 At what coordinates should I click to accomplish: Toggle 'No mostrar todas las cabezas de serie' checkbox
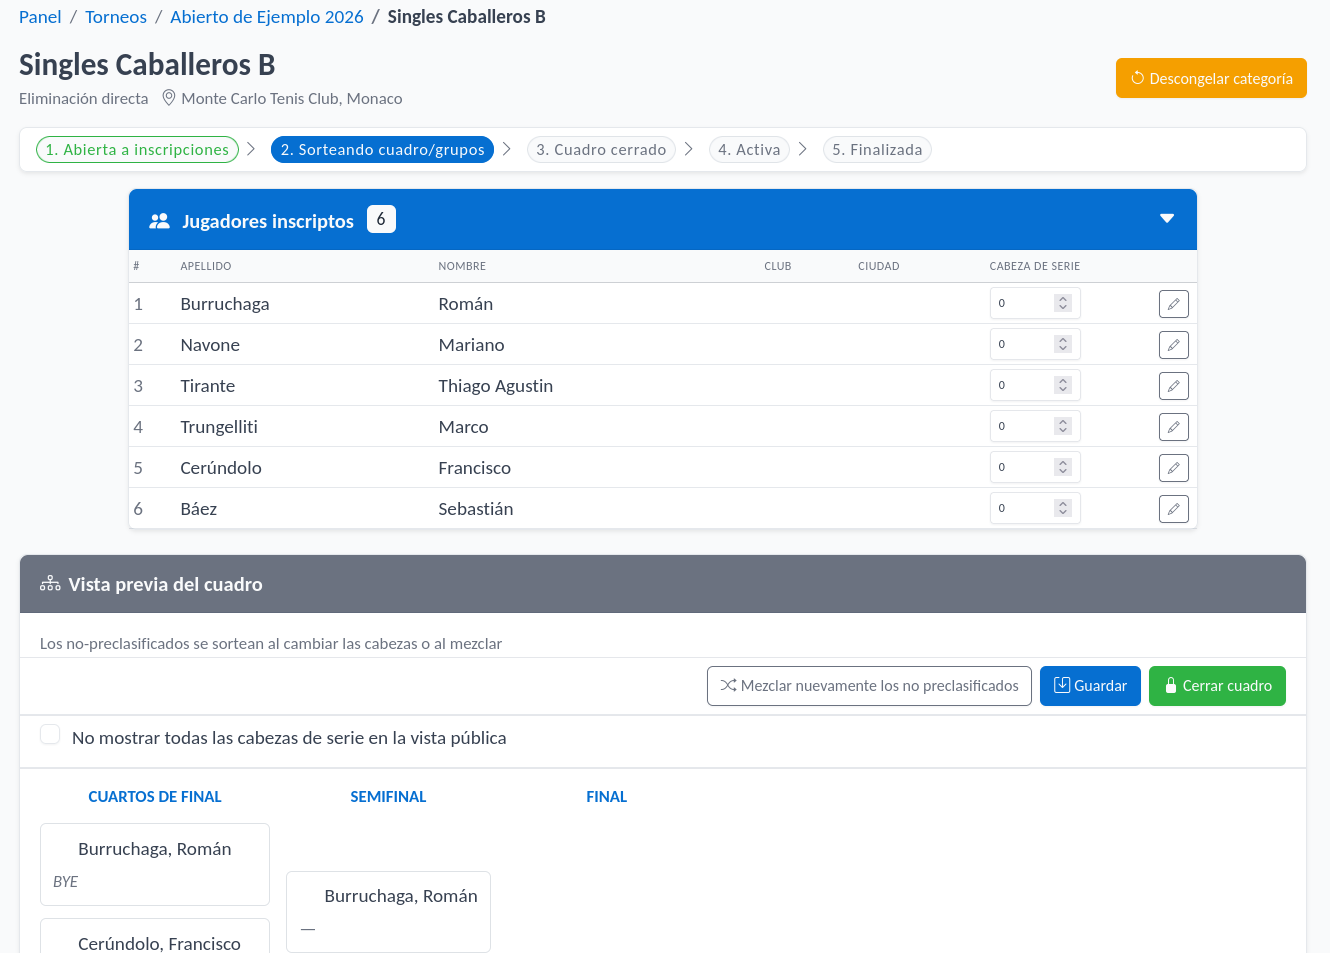[x=50, y=735]
